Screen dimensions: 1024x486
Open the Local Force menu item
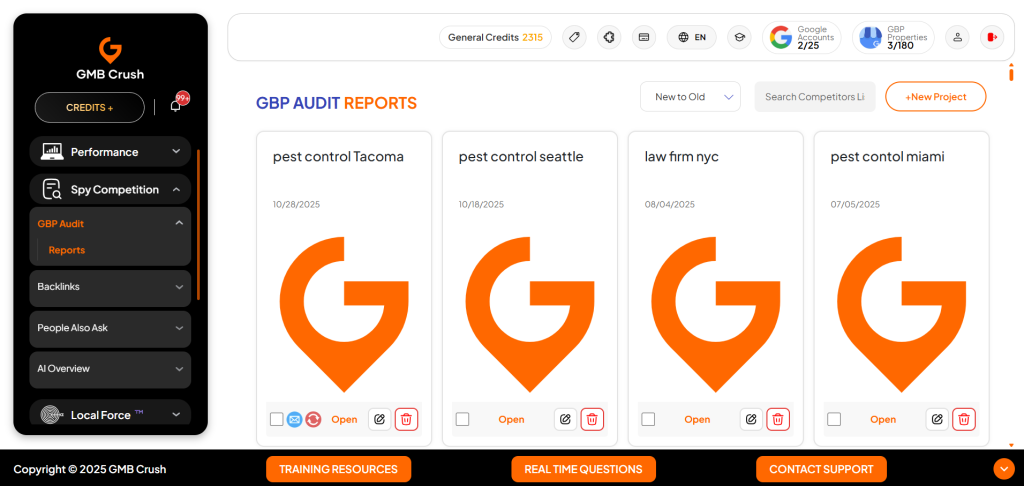pyautogui.click(x=110, y=413)
